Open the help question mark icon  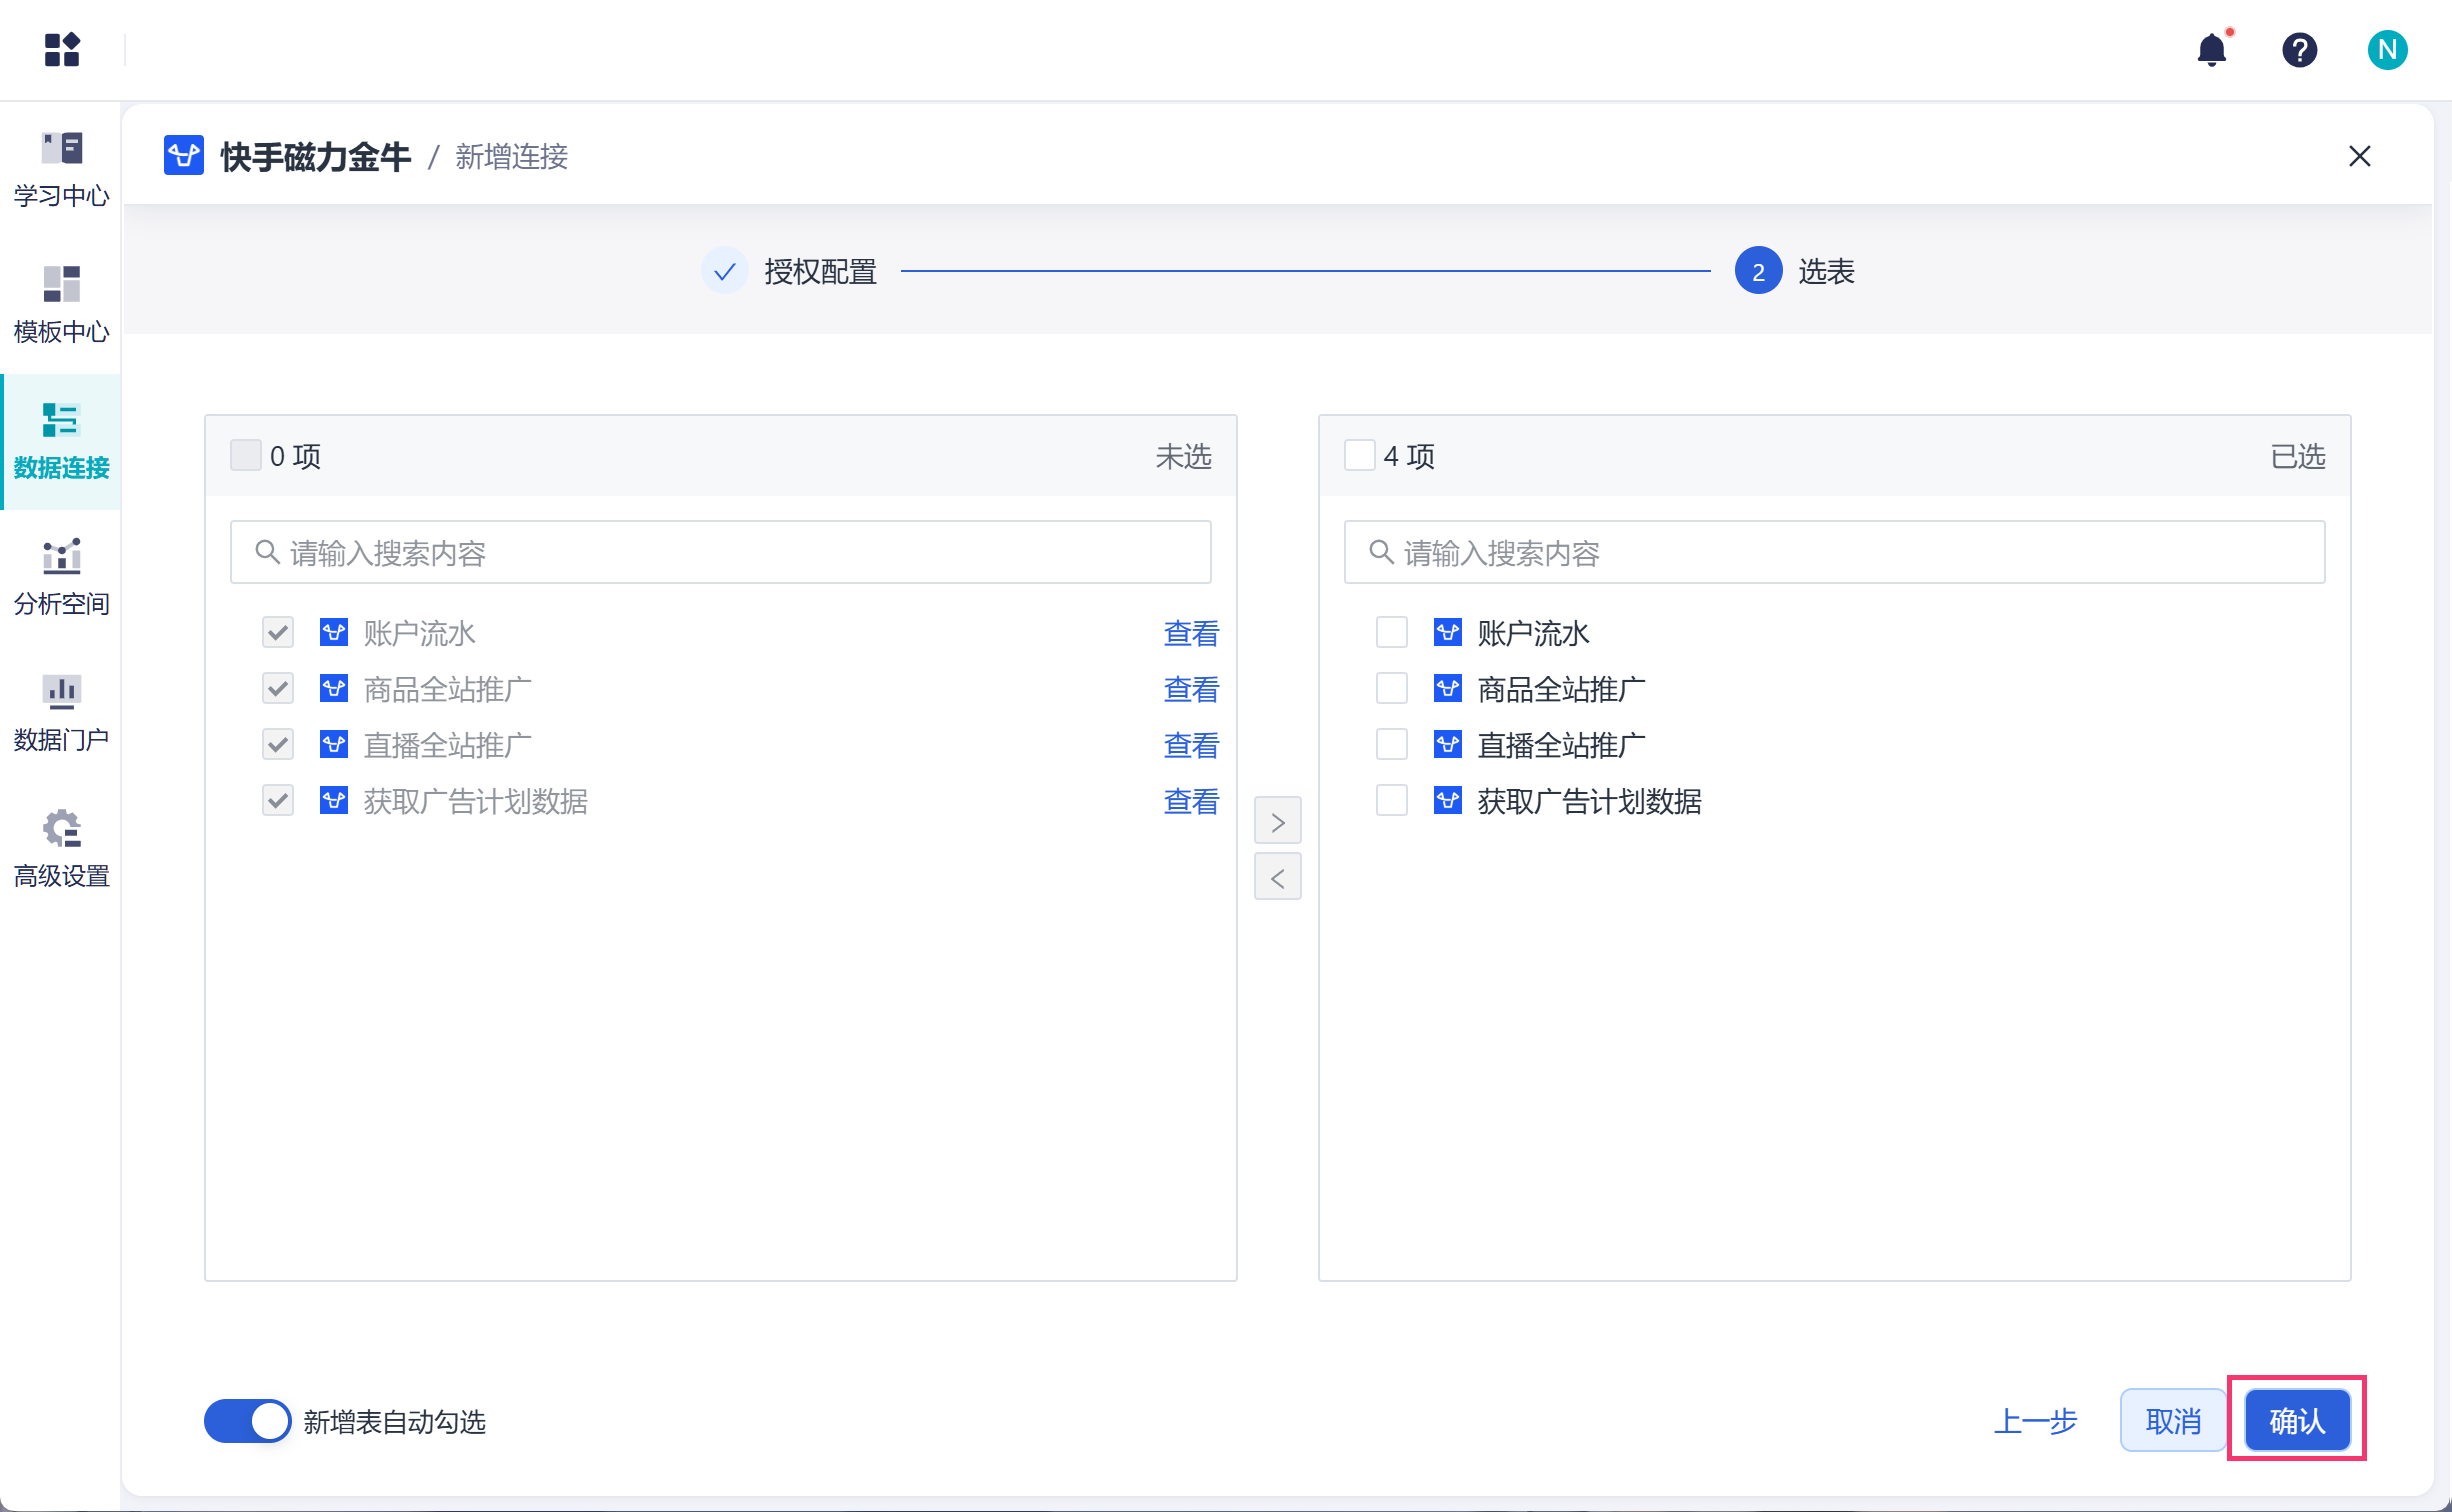(2299, 49)
